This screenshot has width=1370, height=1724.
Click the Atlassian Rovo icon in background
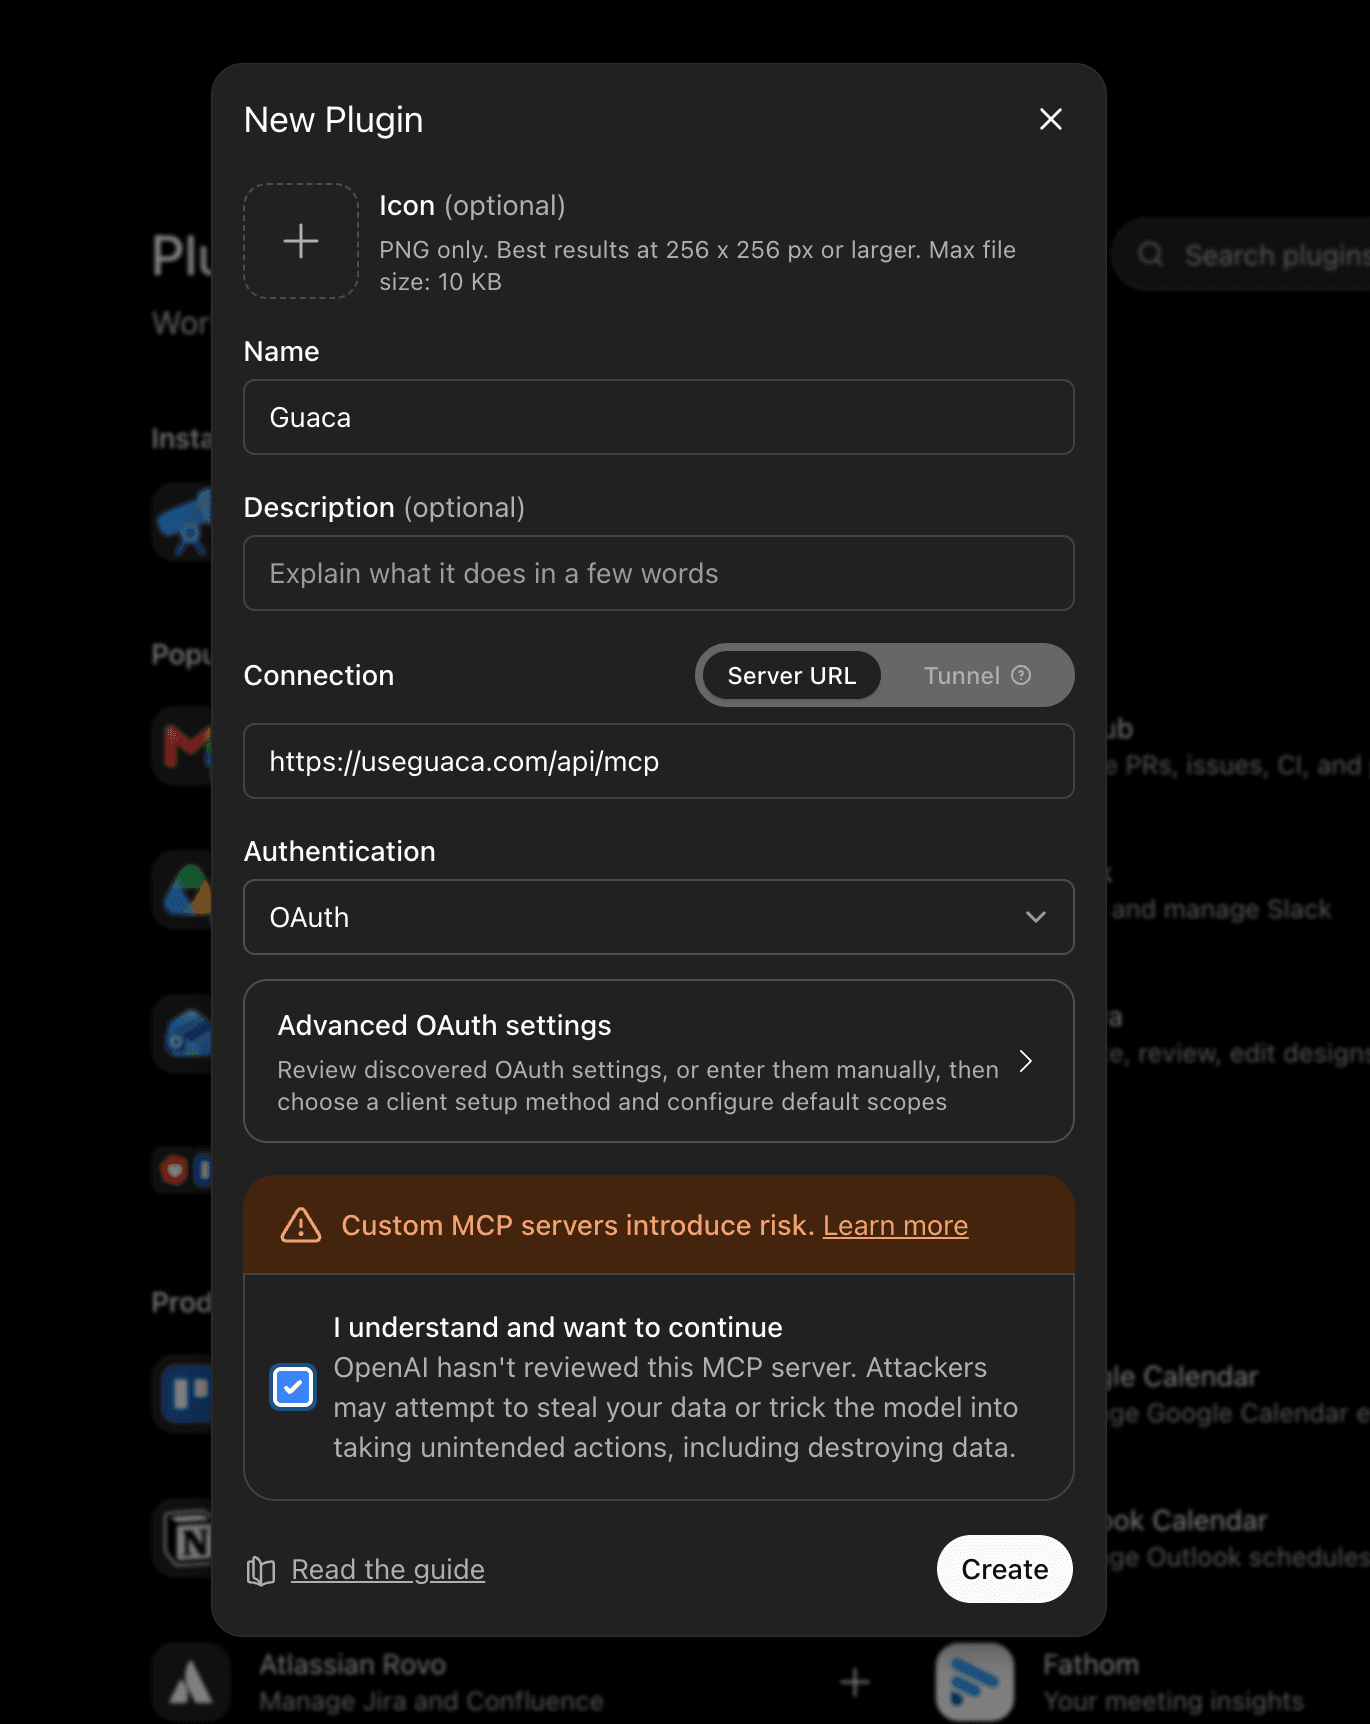(x=191, y=1682)
